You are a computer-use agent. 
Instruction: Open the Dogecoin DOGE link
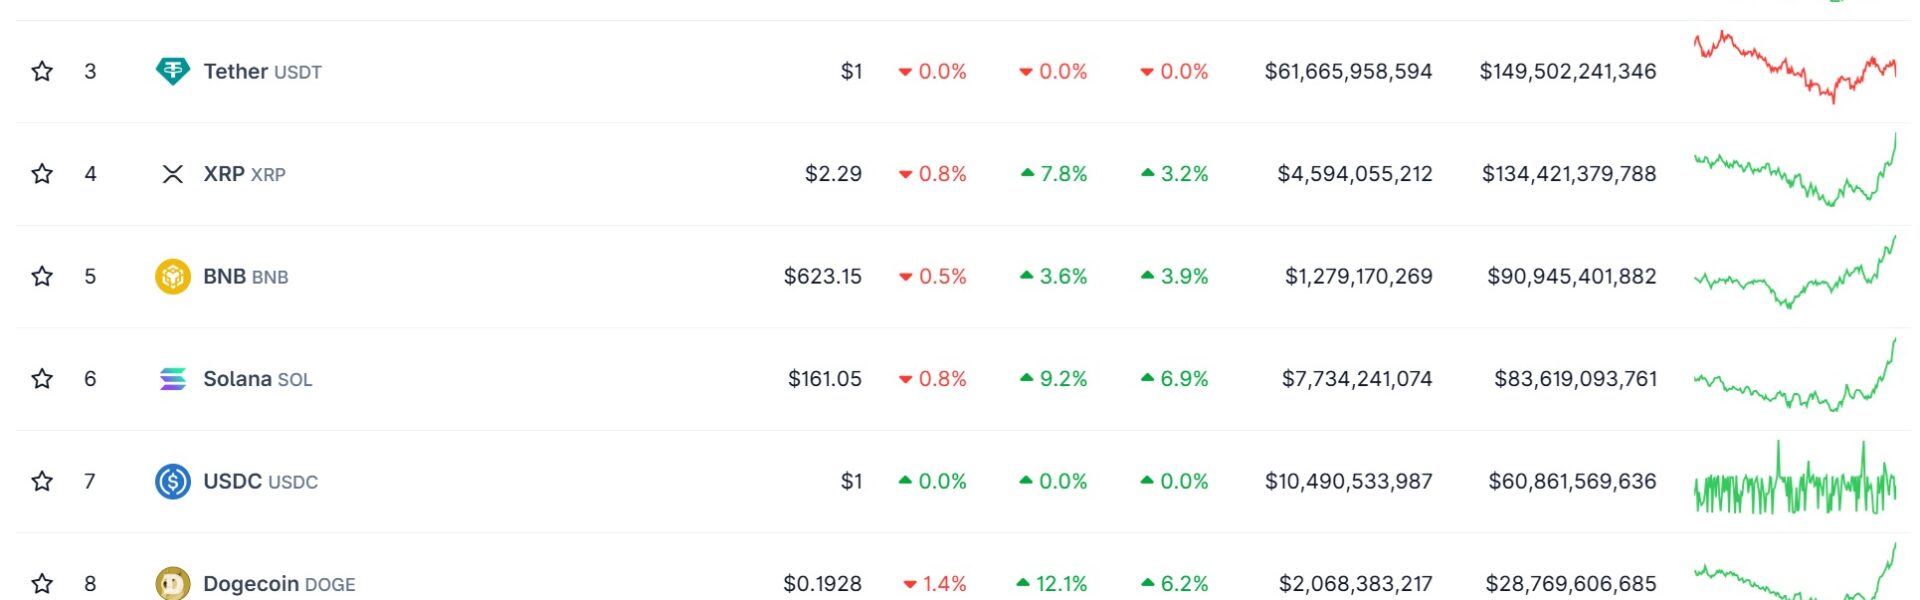pos(279,584)
